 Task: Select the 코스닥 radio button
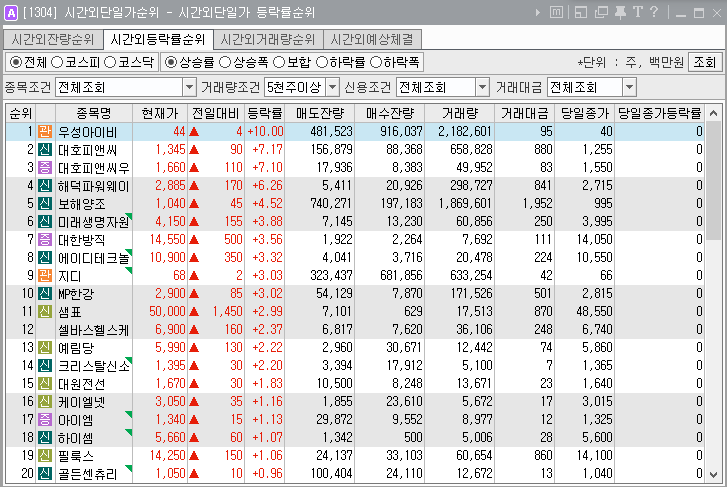click(110, 62)
